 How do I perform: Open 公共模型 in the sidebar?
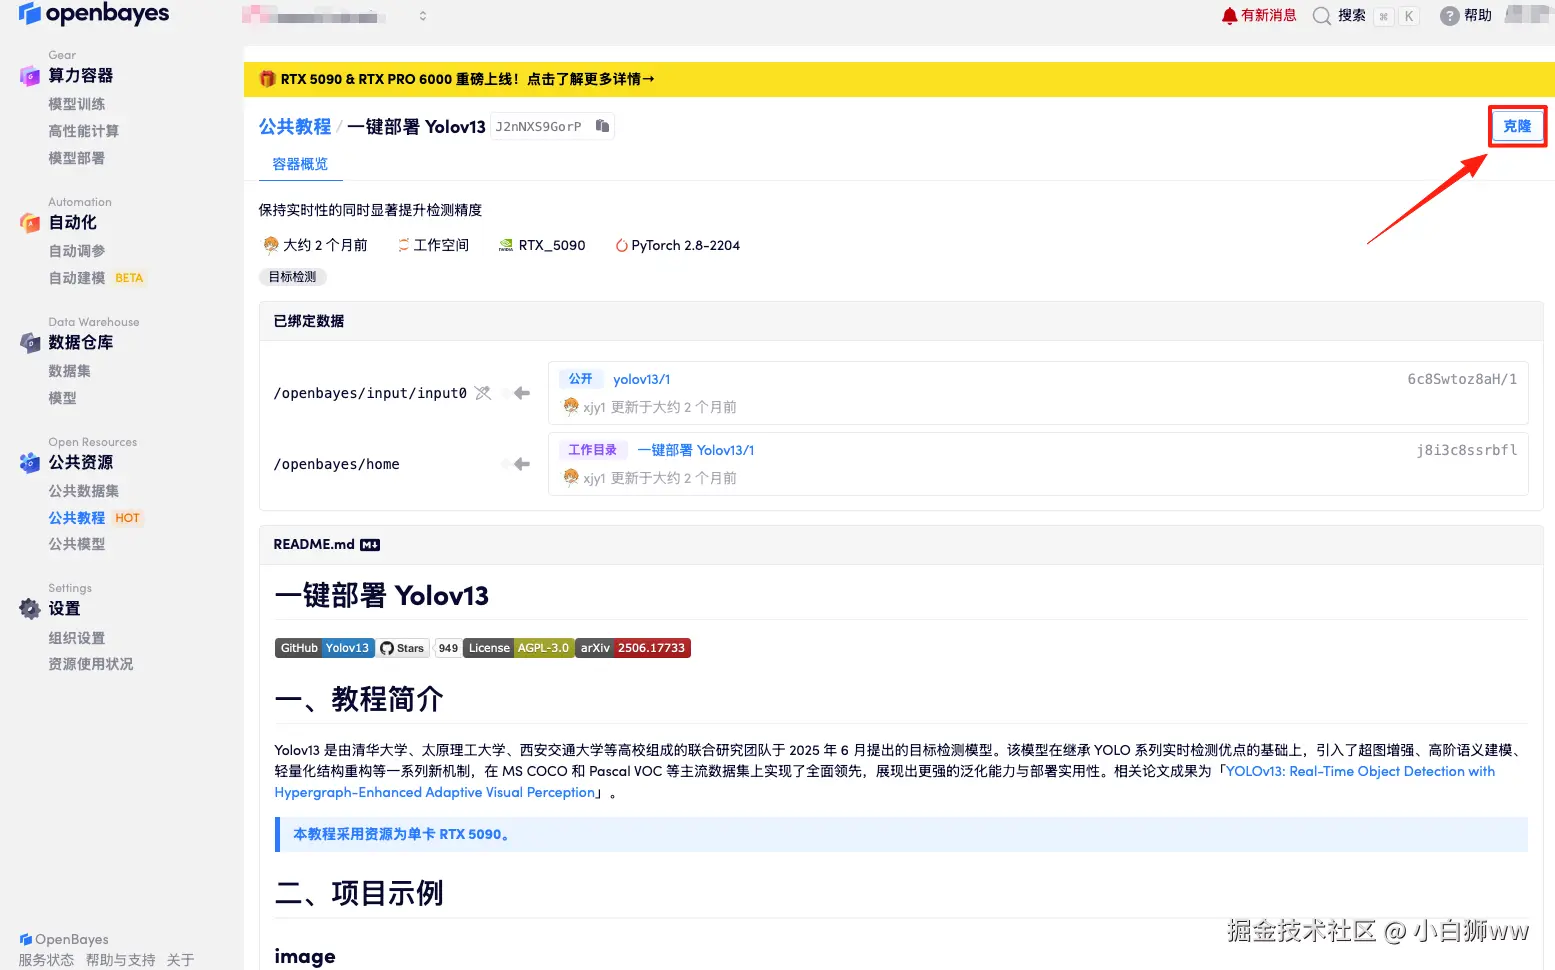[77, 544]
